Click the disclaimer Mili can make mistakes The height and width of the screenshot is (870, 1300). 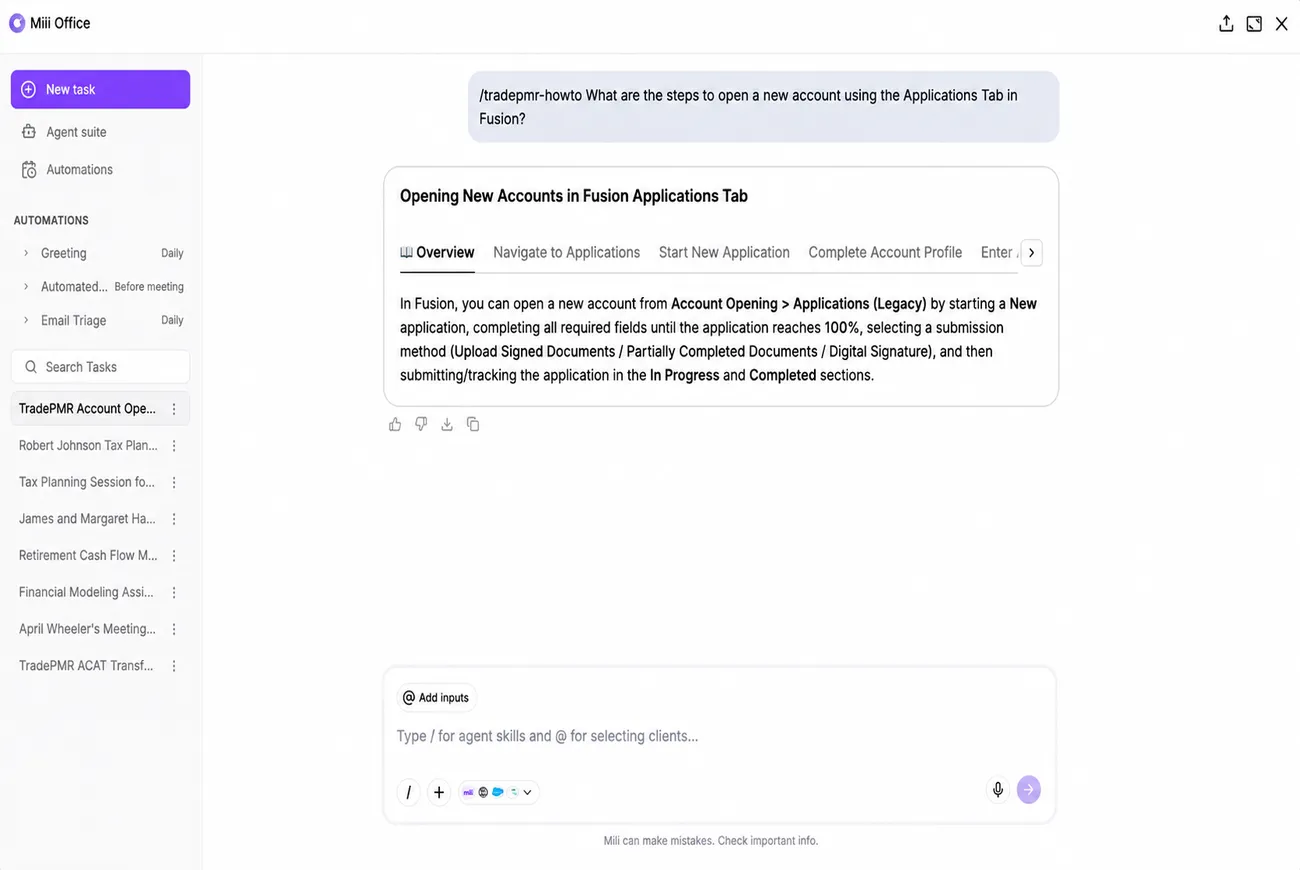point(711,841)
